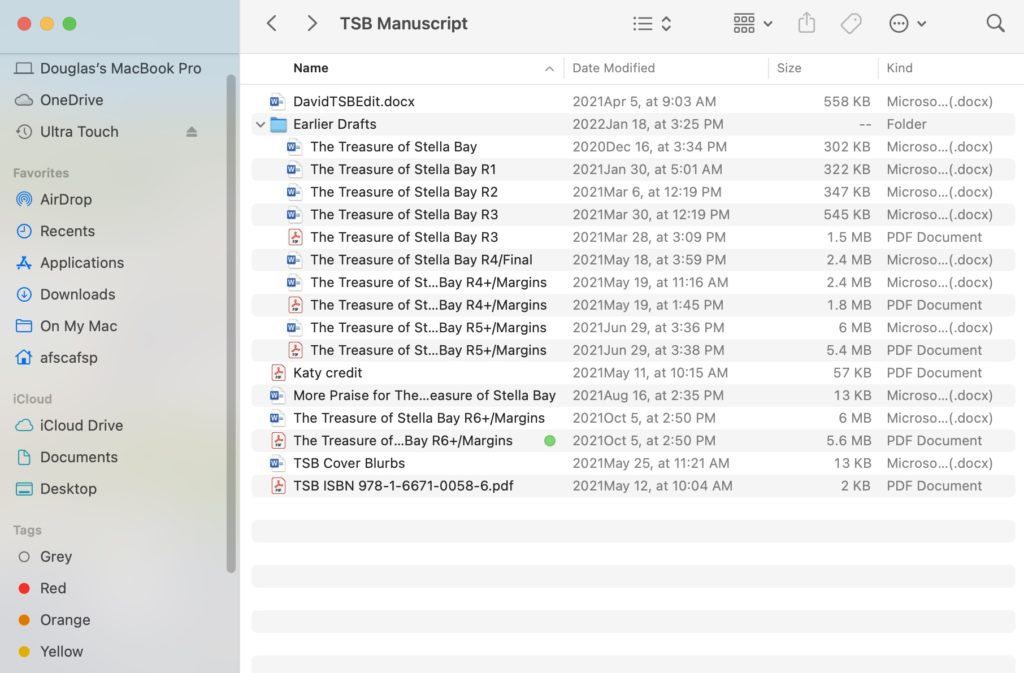The width and height of the screenshot is (1024, 673).
Task: Open On My Mac folder
Action: [66, 326]
